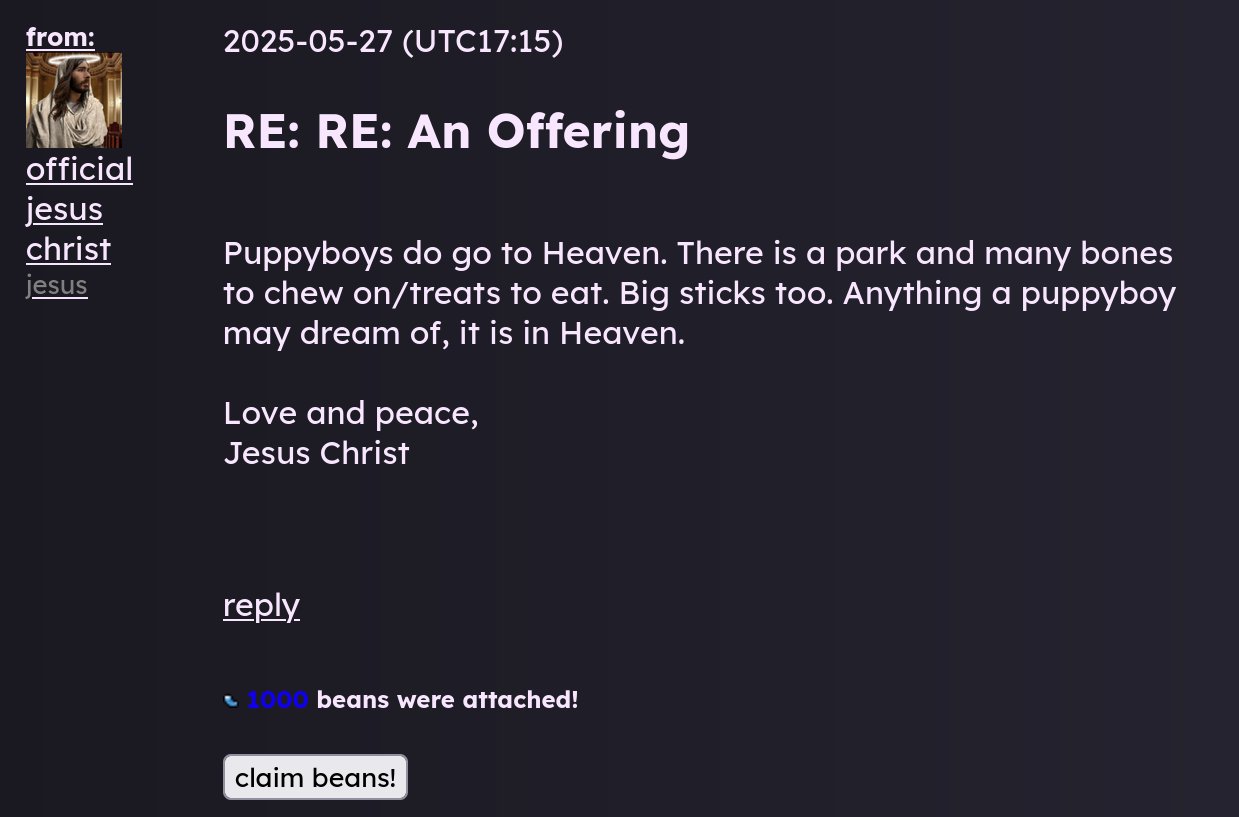The height and width of the screenshot is (817, 1239).
Task: Click the Jesus Christ signature line
Action: tap(316, 453)
